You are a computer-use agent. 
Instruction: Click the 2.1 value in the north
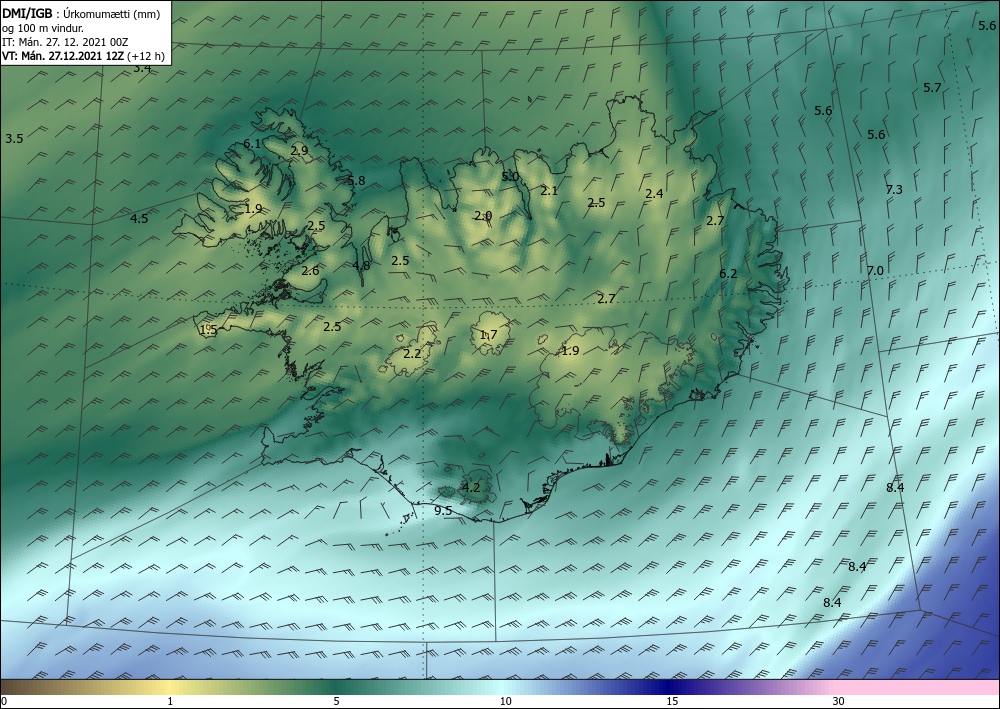click(x=549, y=191)
